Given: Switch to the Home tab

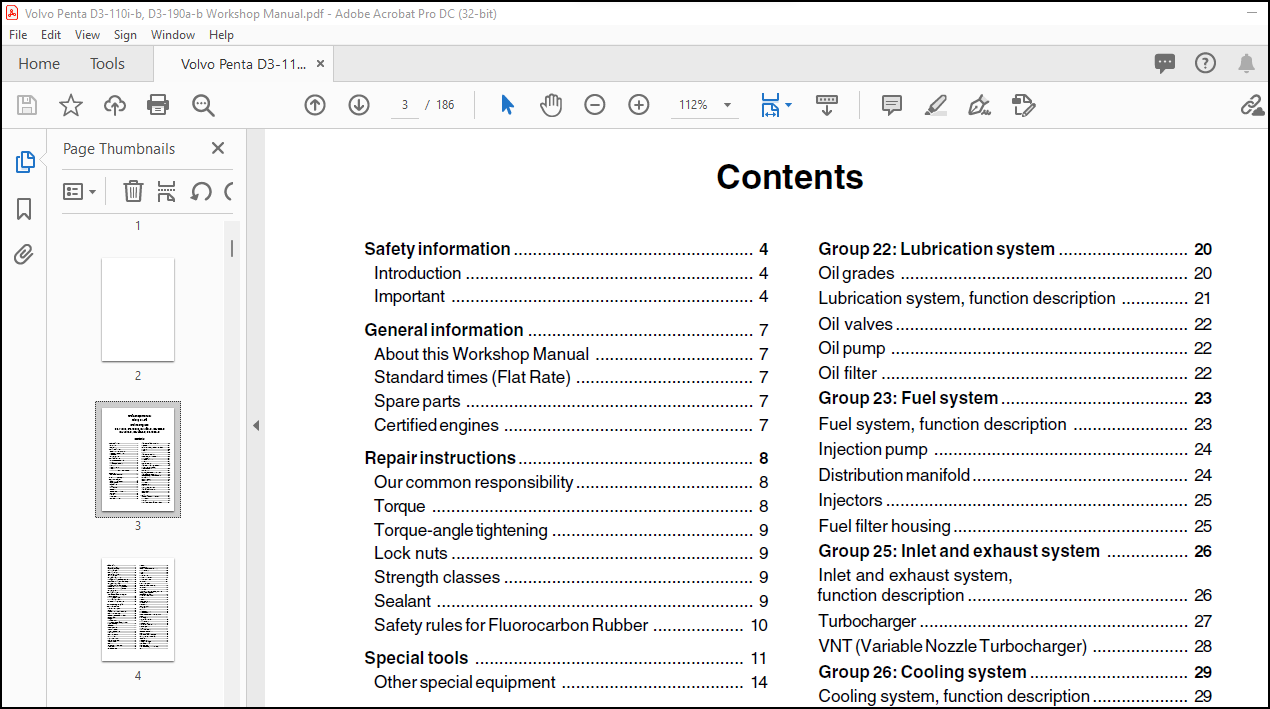Looking at the screenshot, I should pyautogui.click(x=39, y=63).
